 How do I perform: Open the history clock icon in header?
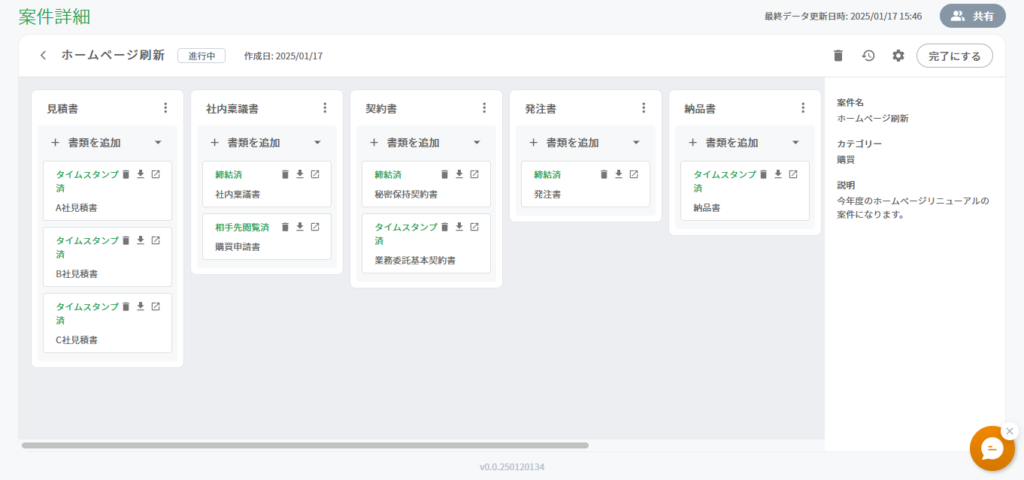(x=868, y=56)
